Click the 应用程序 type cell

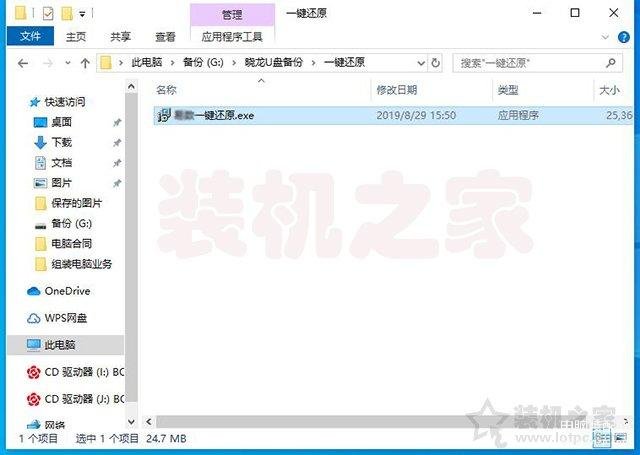[x=518, y=115]
